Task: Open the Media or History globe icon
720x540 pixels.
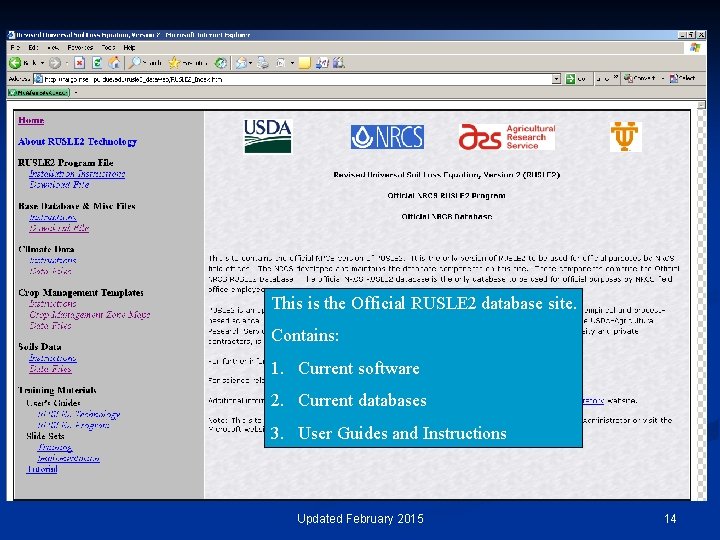Action: pos(221,63)
